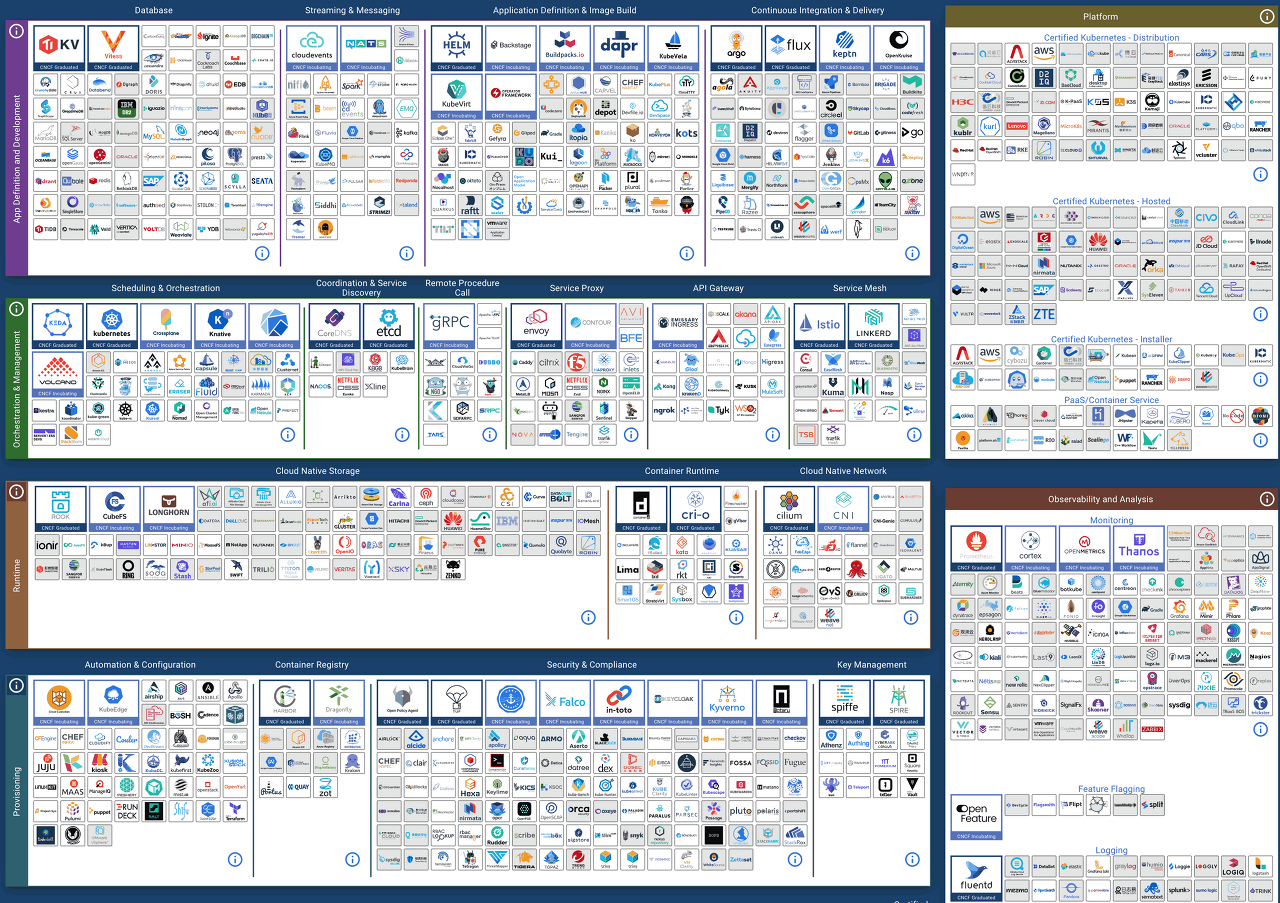Select the Harbor project card
Image resolution: width=1280 pixels, height=903 pixels.
point(285,703)
